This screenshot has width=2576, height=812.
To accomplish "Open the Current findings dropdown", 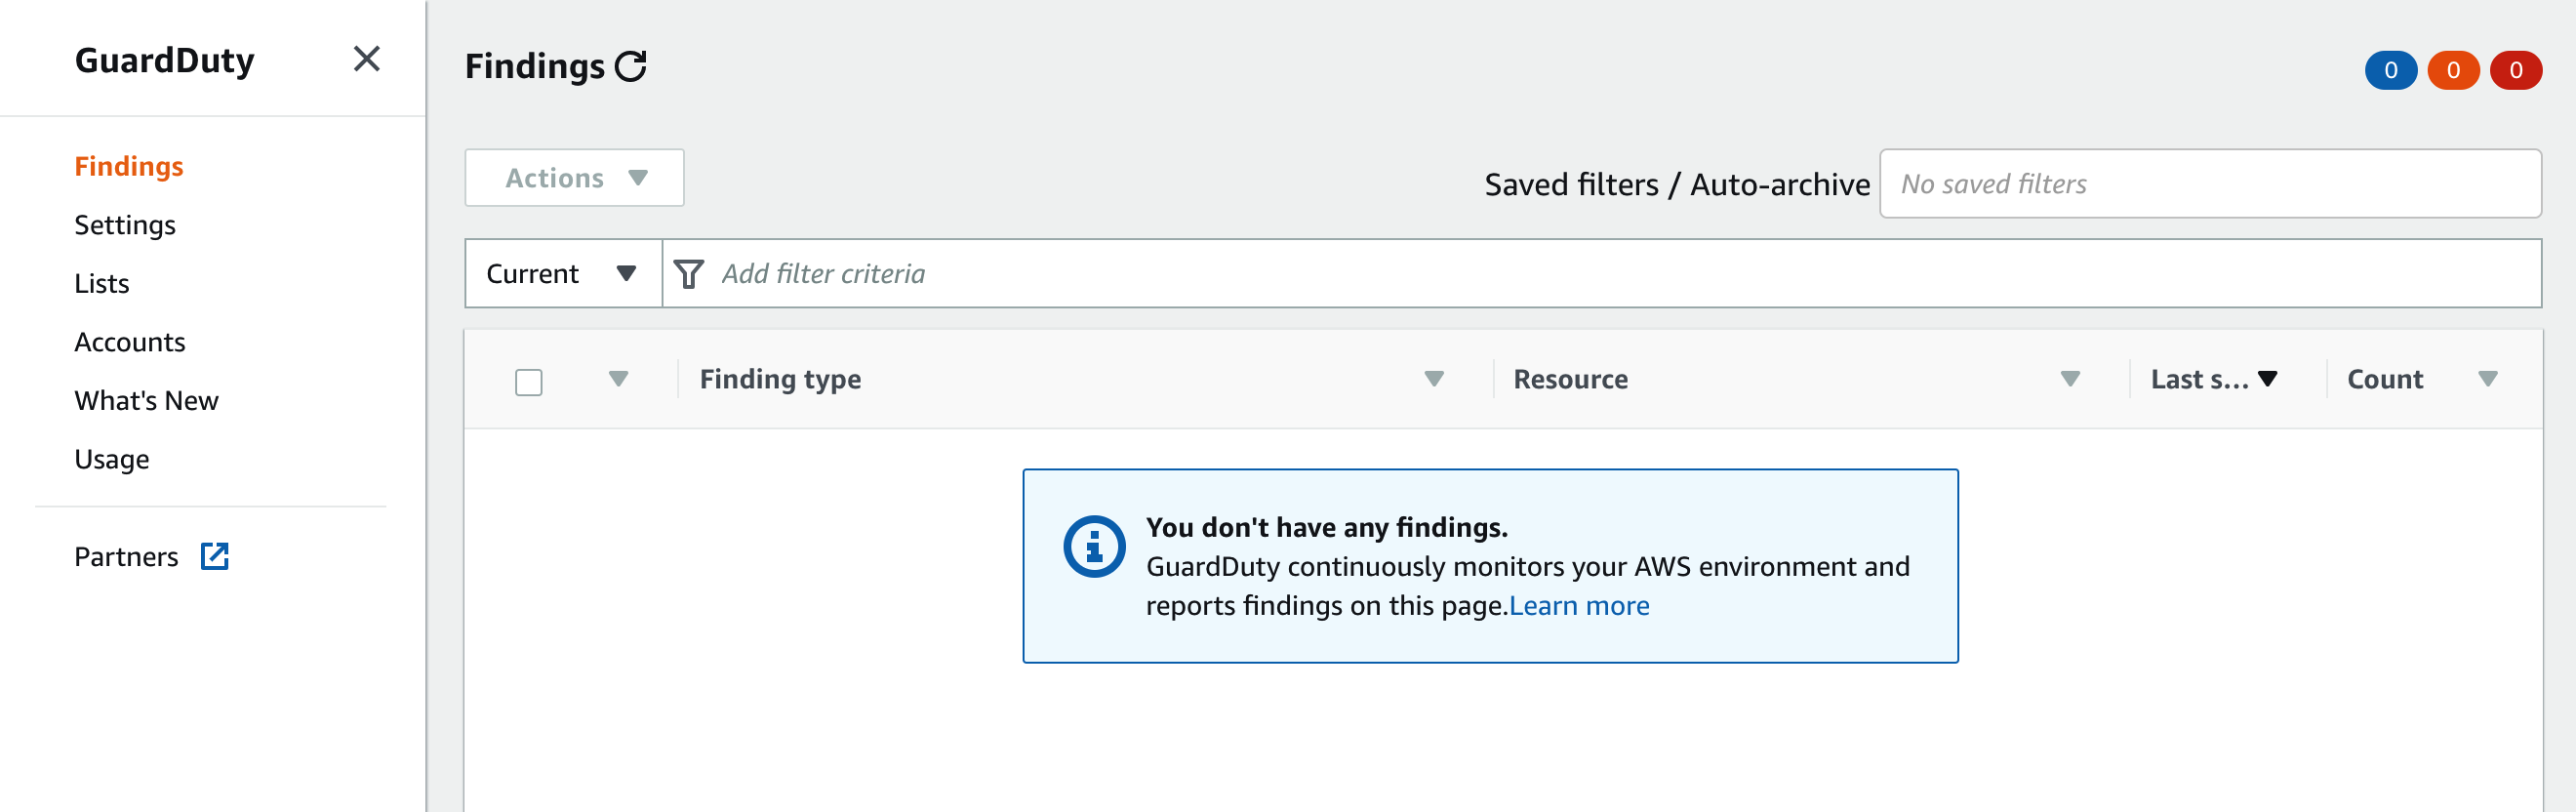I will tap(563, 273).
